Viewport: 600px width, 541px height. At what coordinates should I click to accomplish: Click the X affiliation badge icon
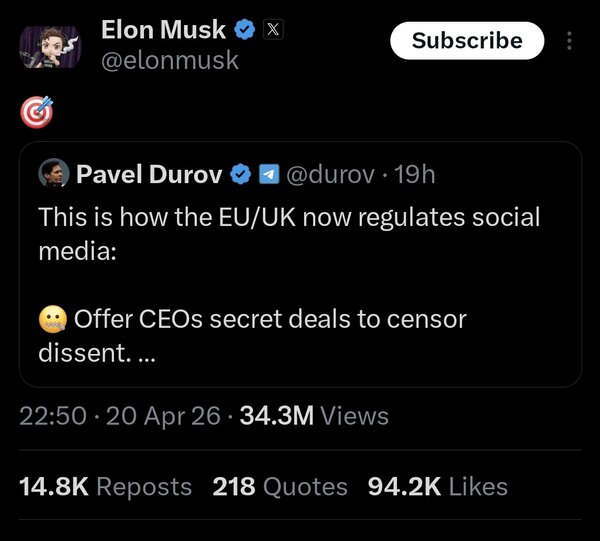pos(272,30)
